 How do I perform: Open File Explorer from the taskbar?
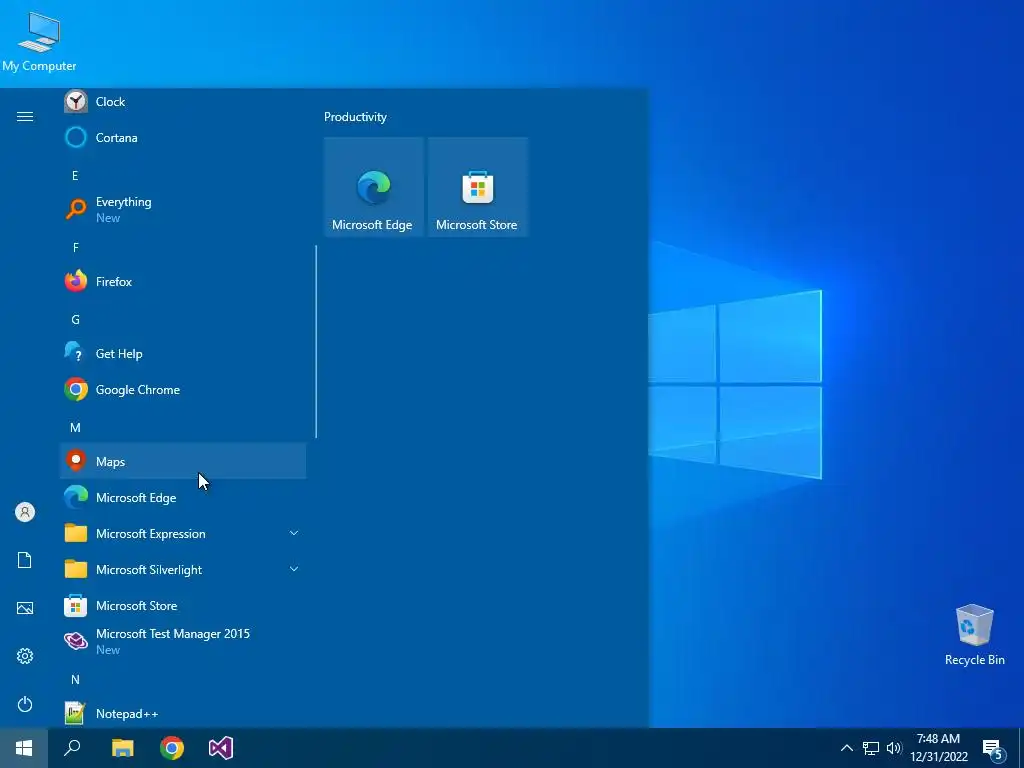[x=122, y=748]
